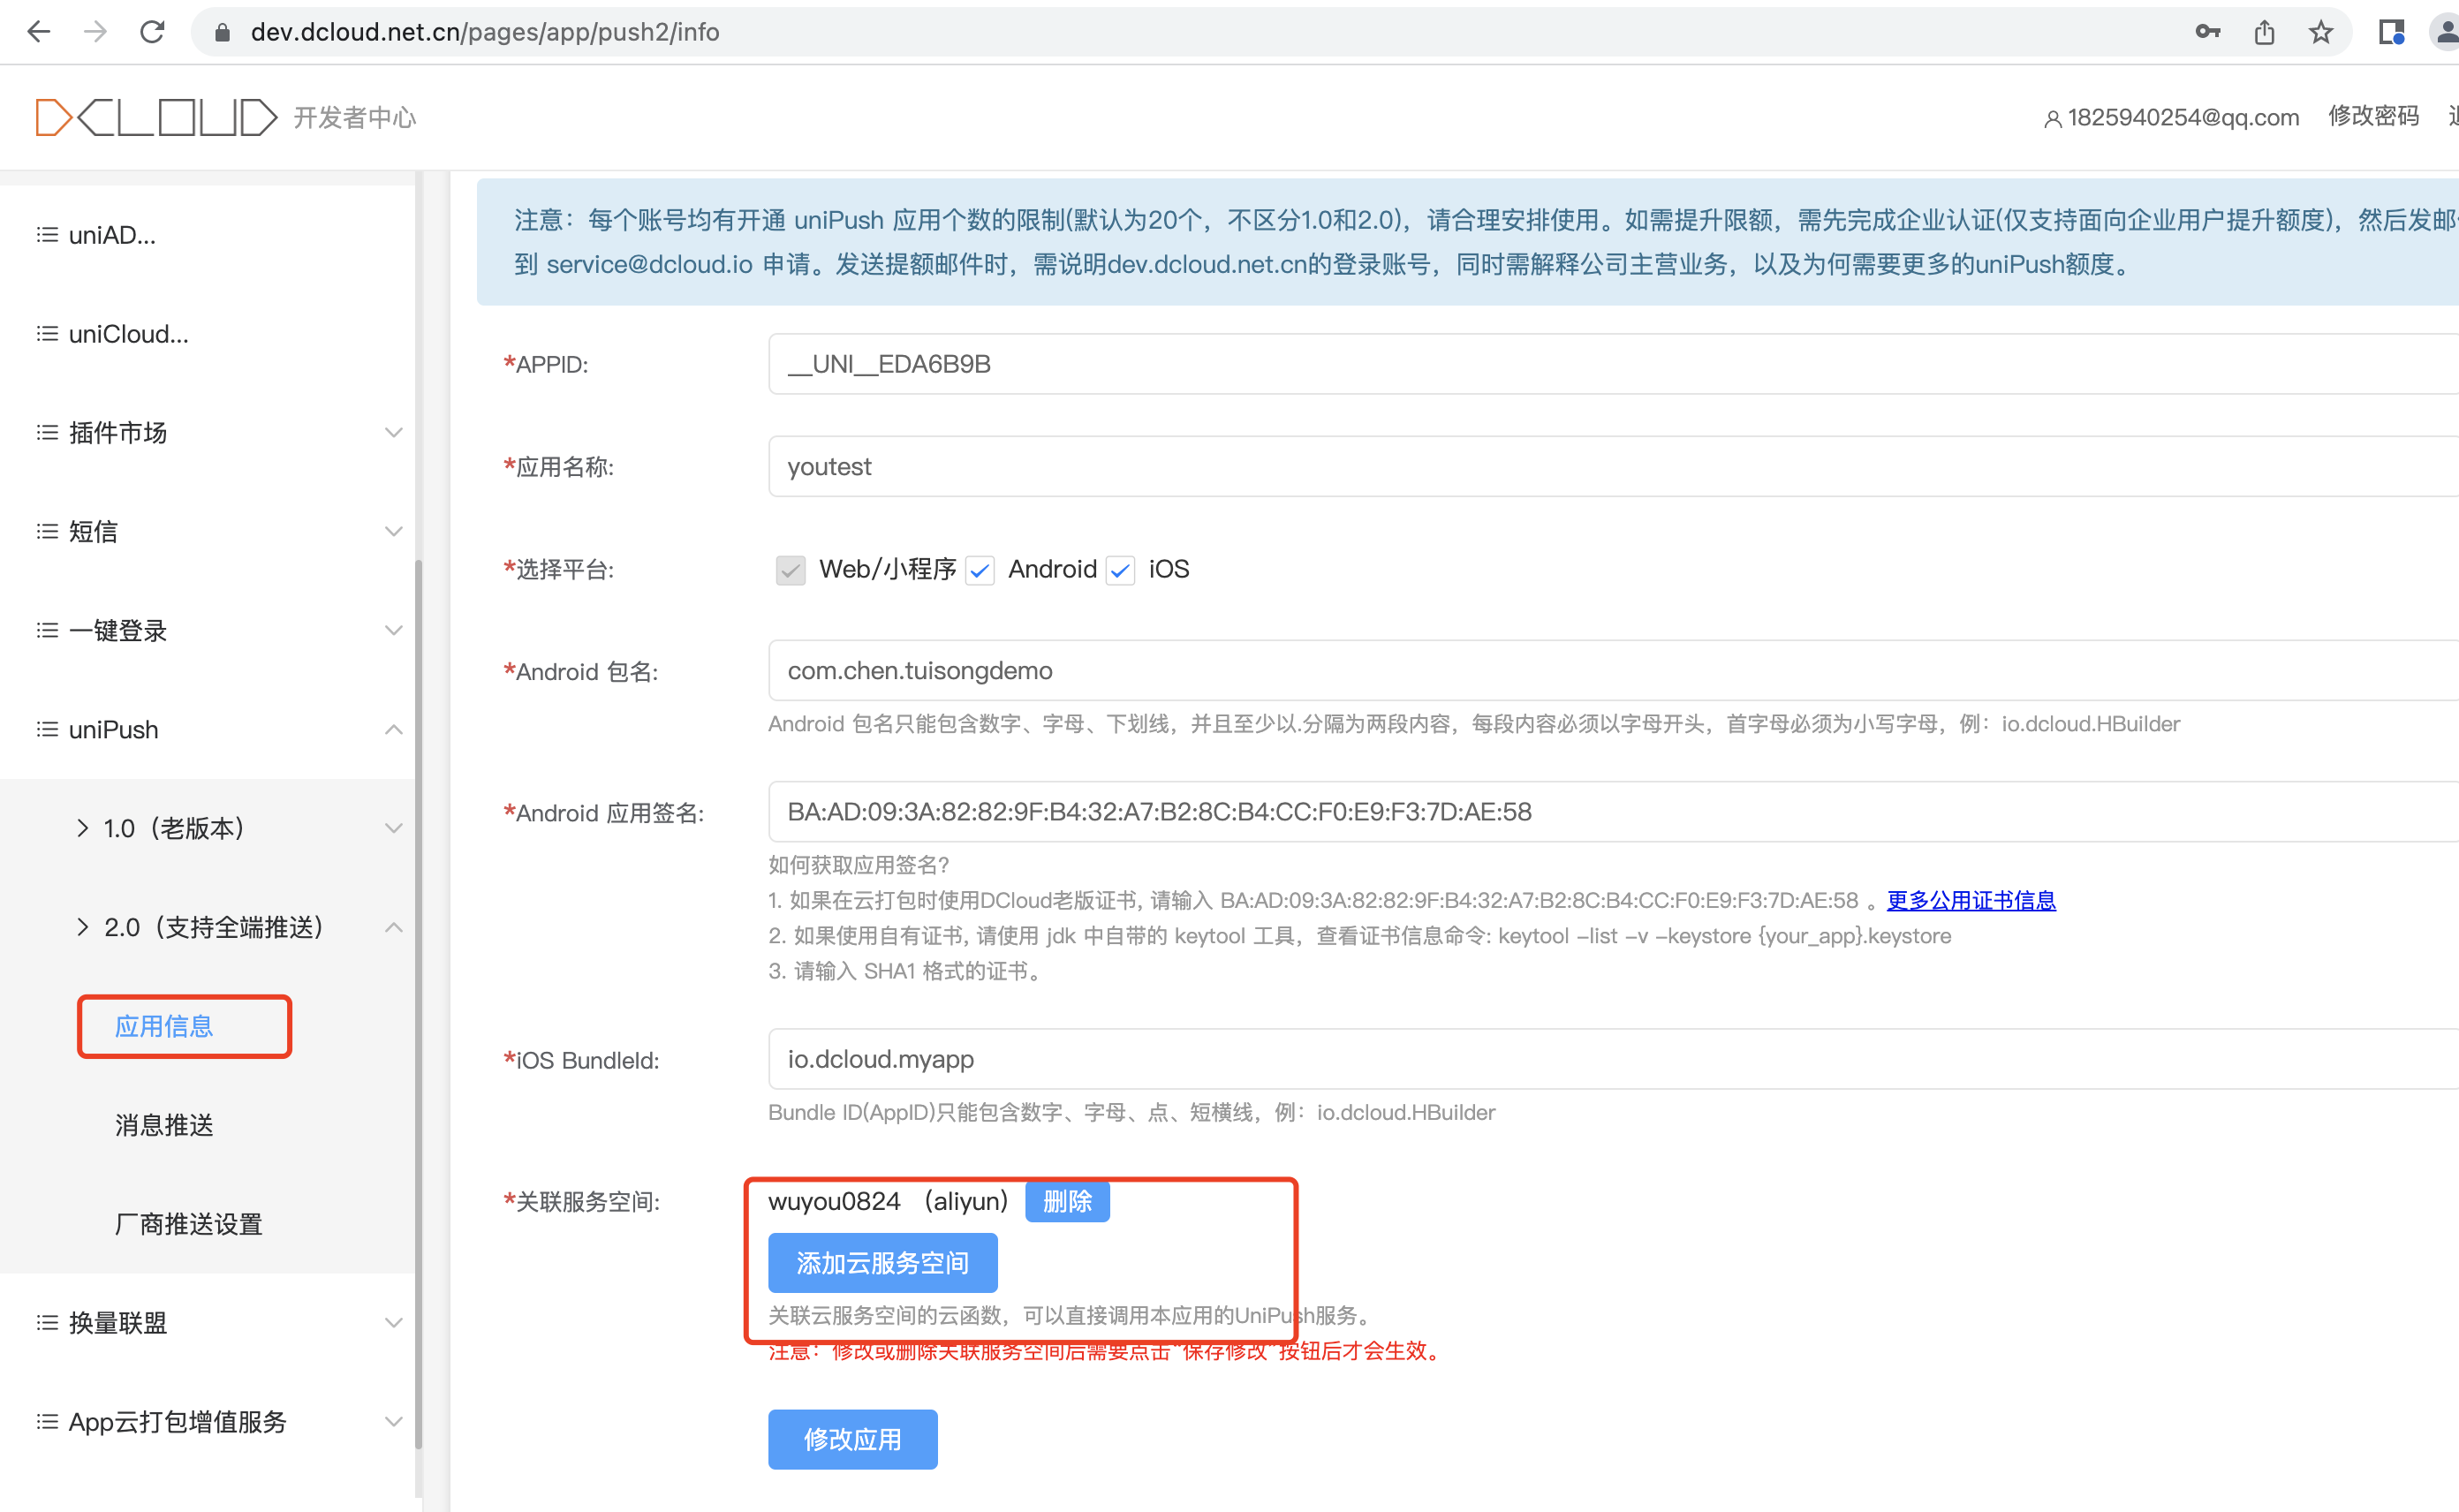Collapse the 2.0（支持全端推送）submenu chevron
Image resolution: width=2459 pixels, height=1512 pixels.
tap(394, 928)
